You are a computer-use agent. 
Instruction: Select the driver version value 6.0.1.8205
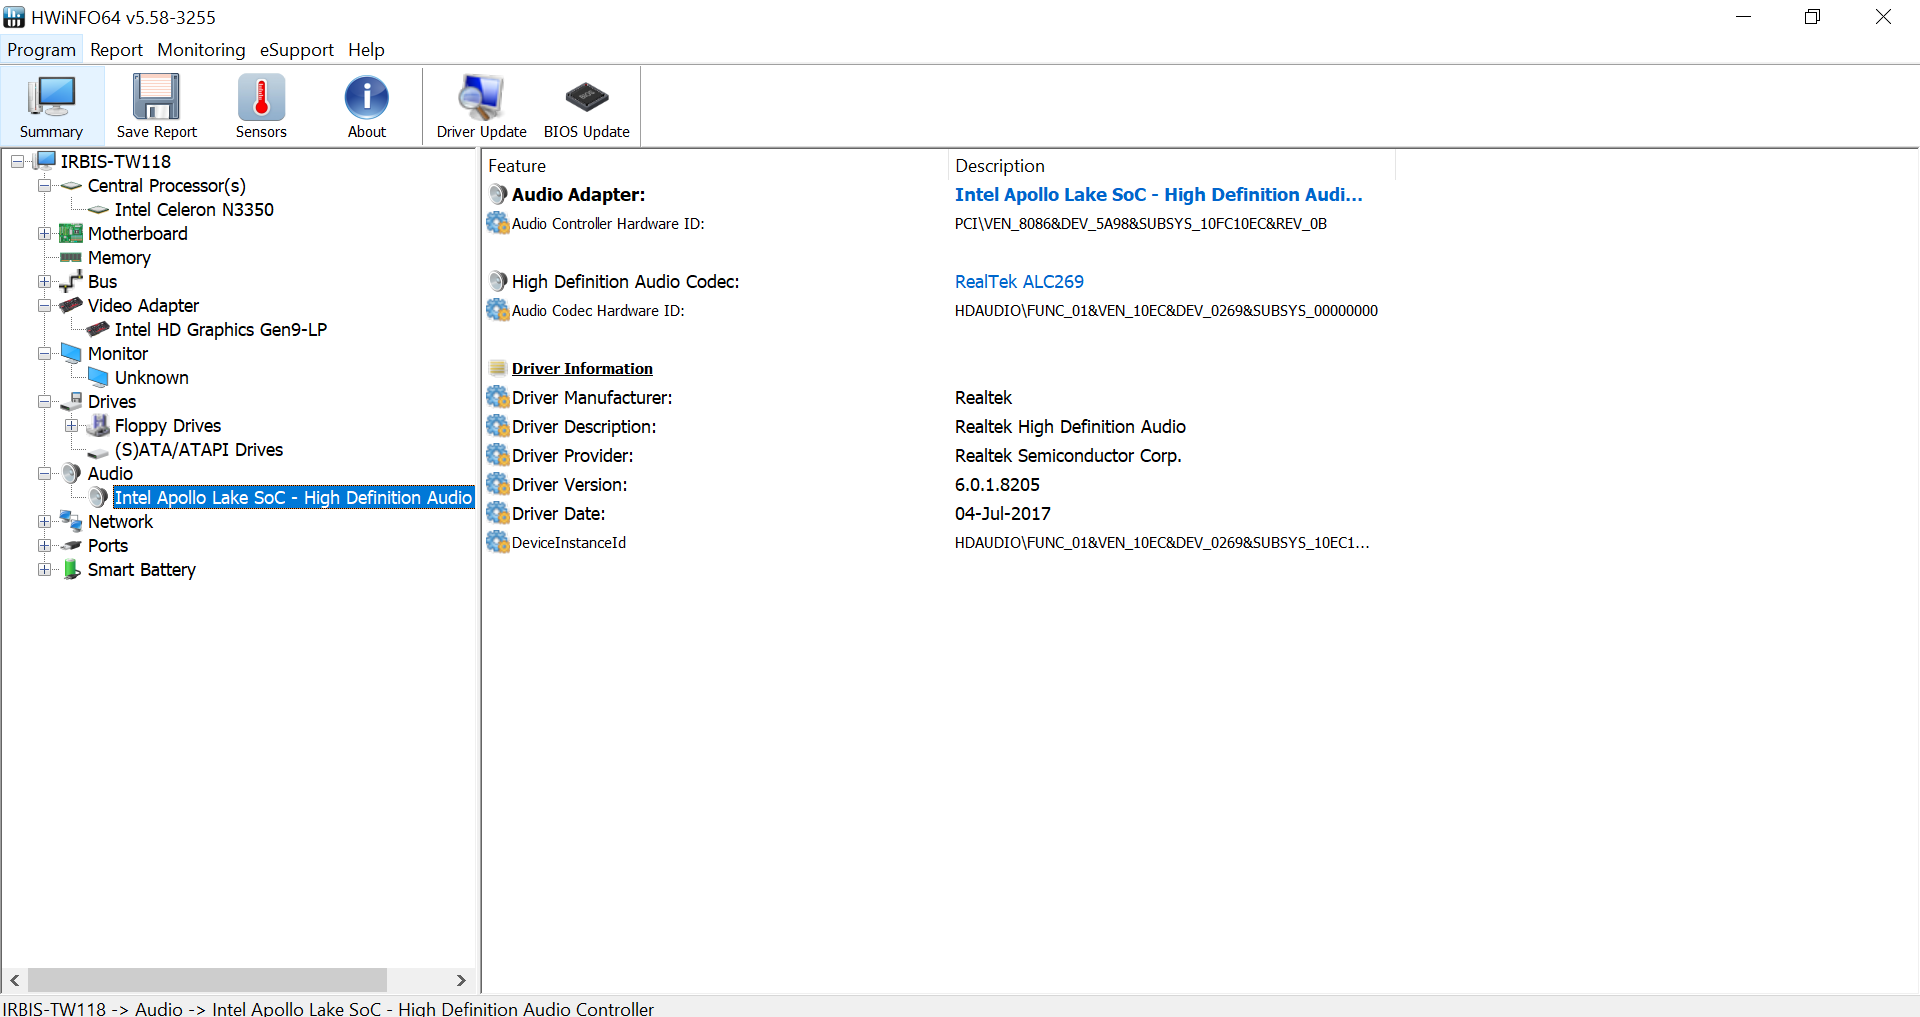pyautogui.click(x=997, y=485)
